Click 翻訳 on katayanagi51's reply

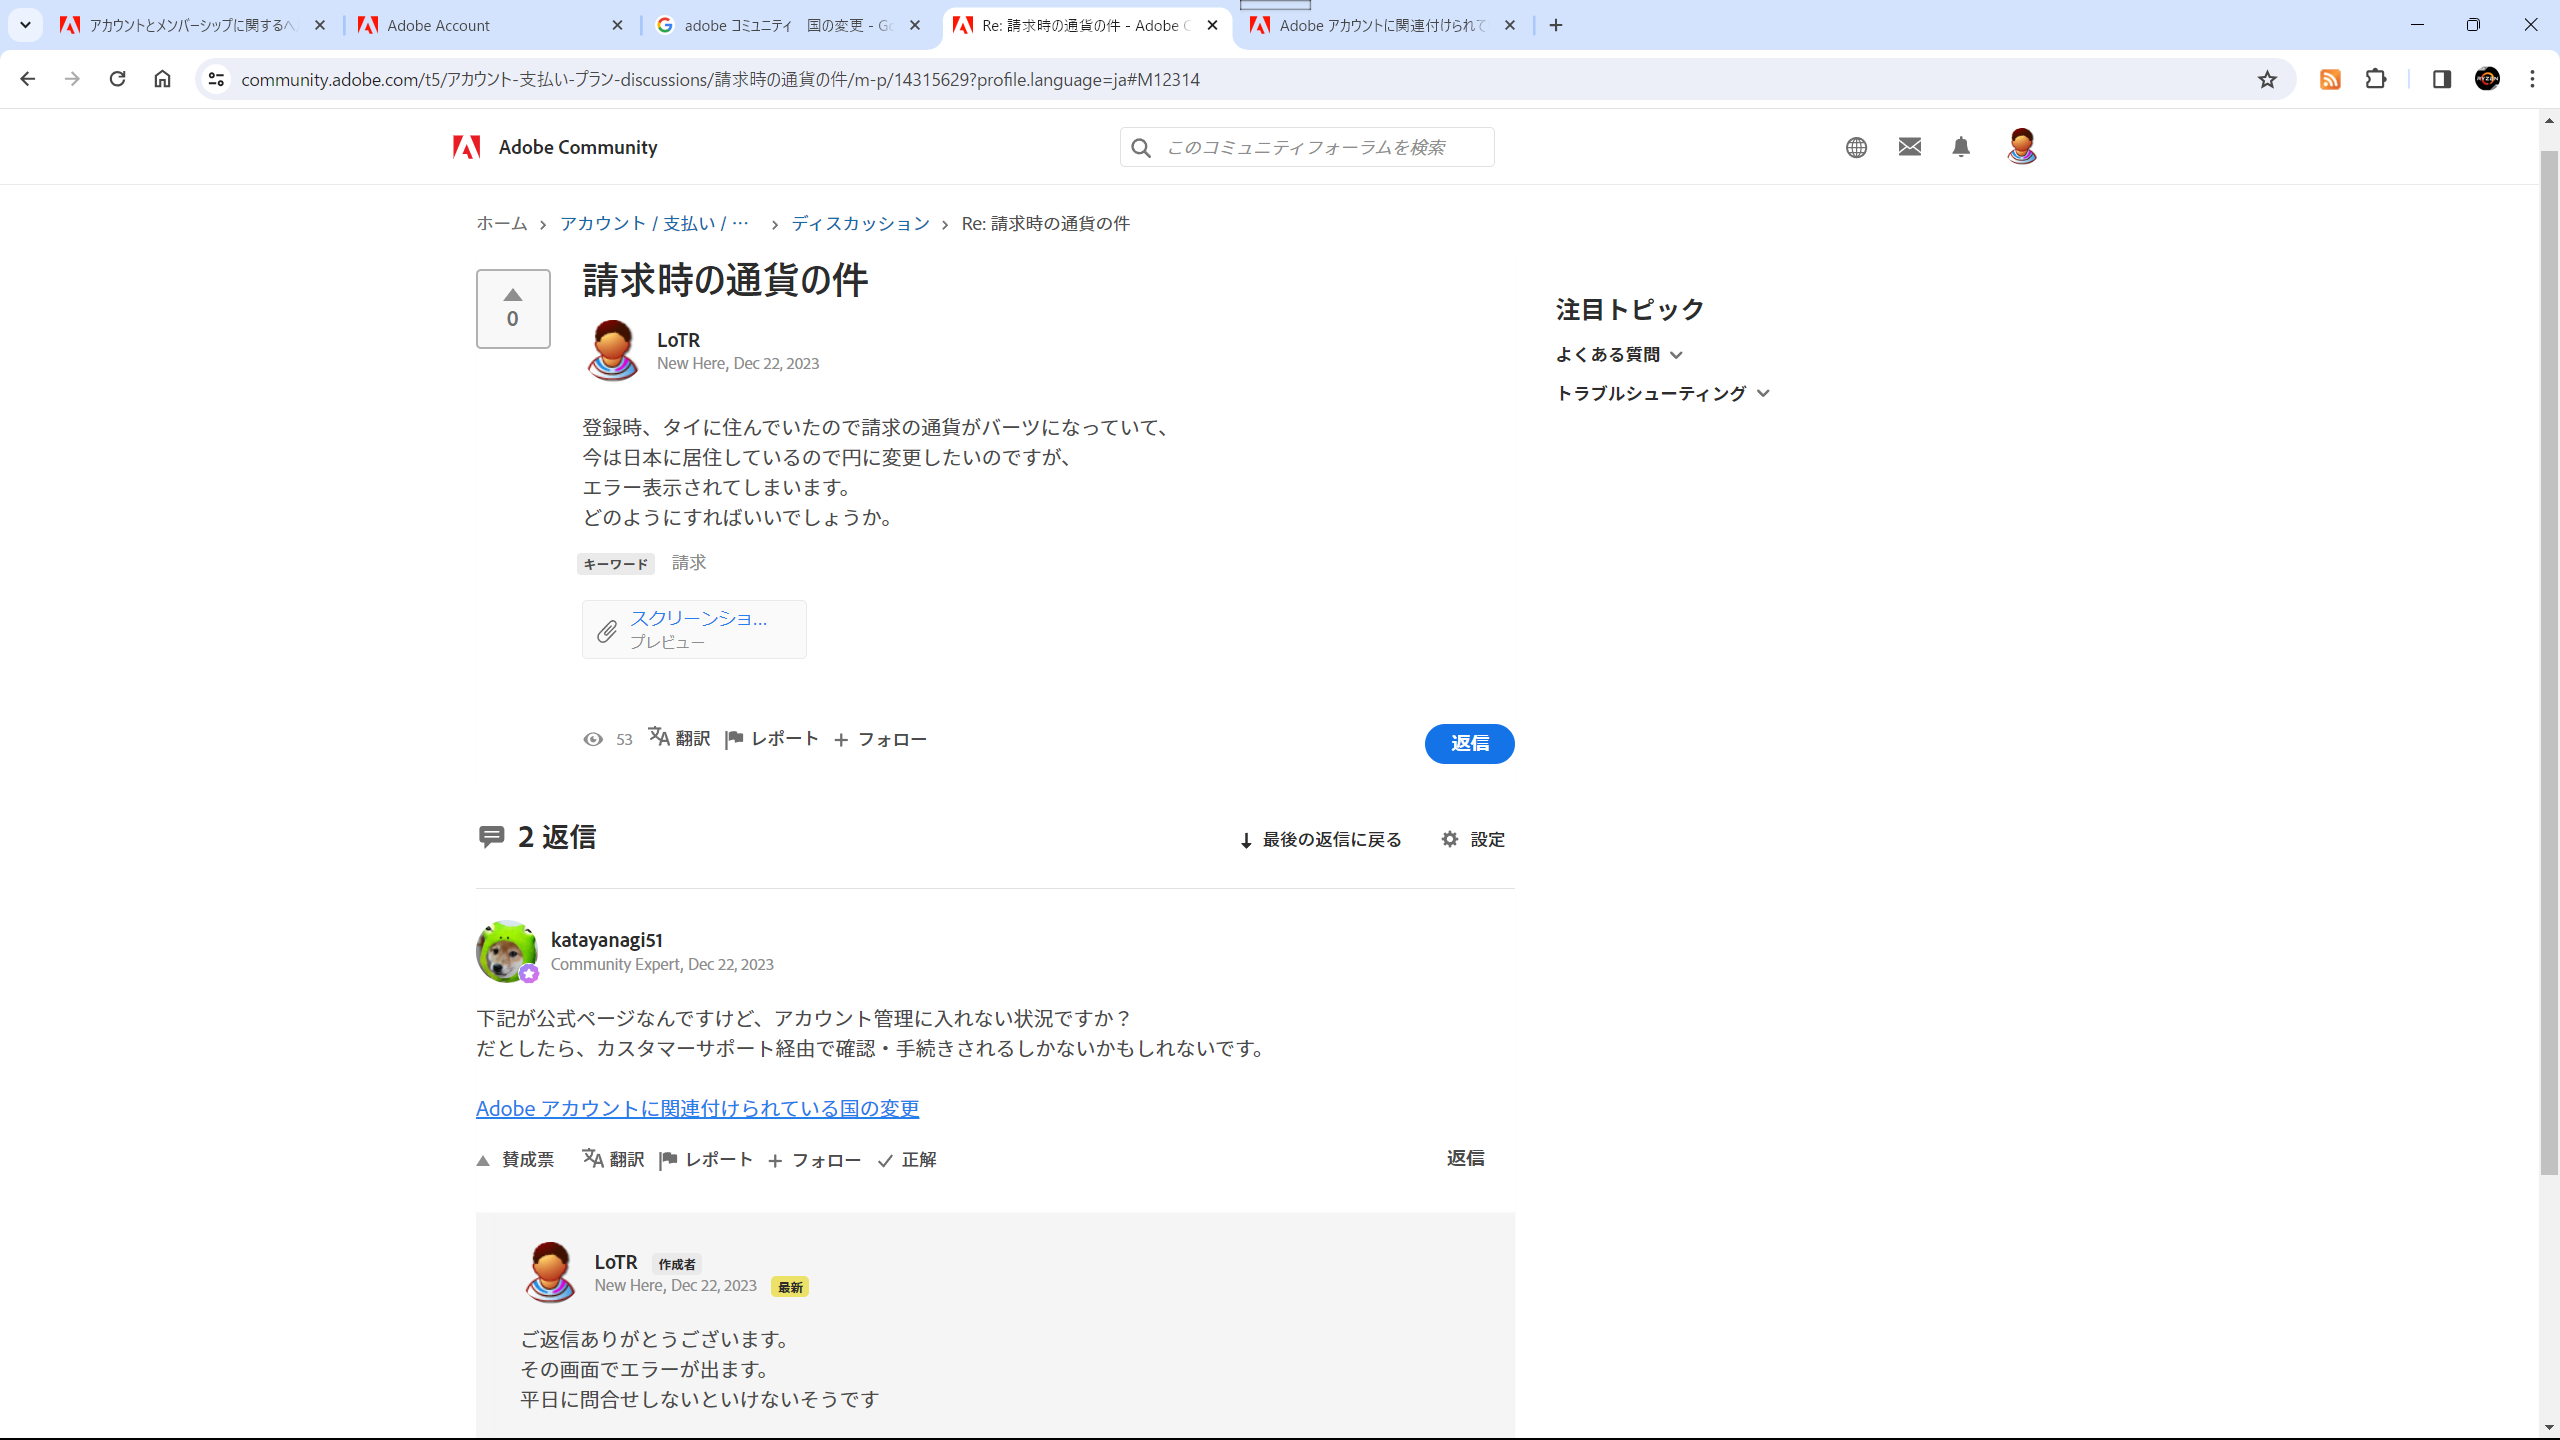(x=613, y=1159)
